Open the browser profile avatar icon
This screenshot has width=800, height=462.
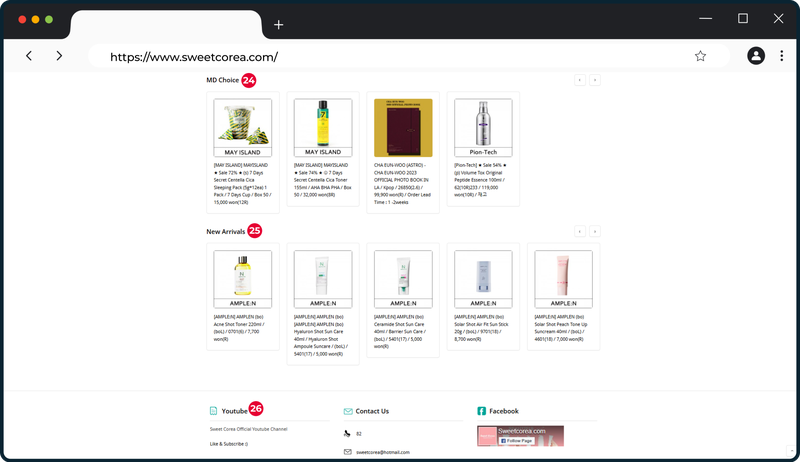coord(756,56)
